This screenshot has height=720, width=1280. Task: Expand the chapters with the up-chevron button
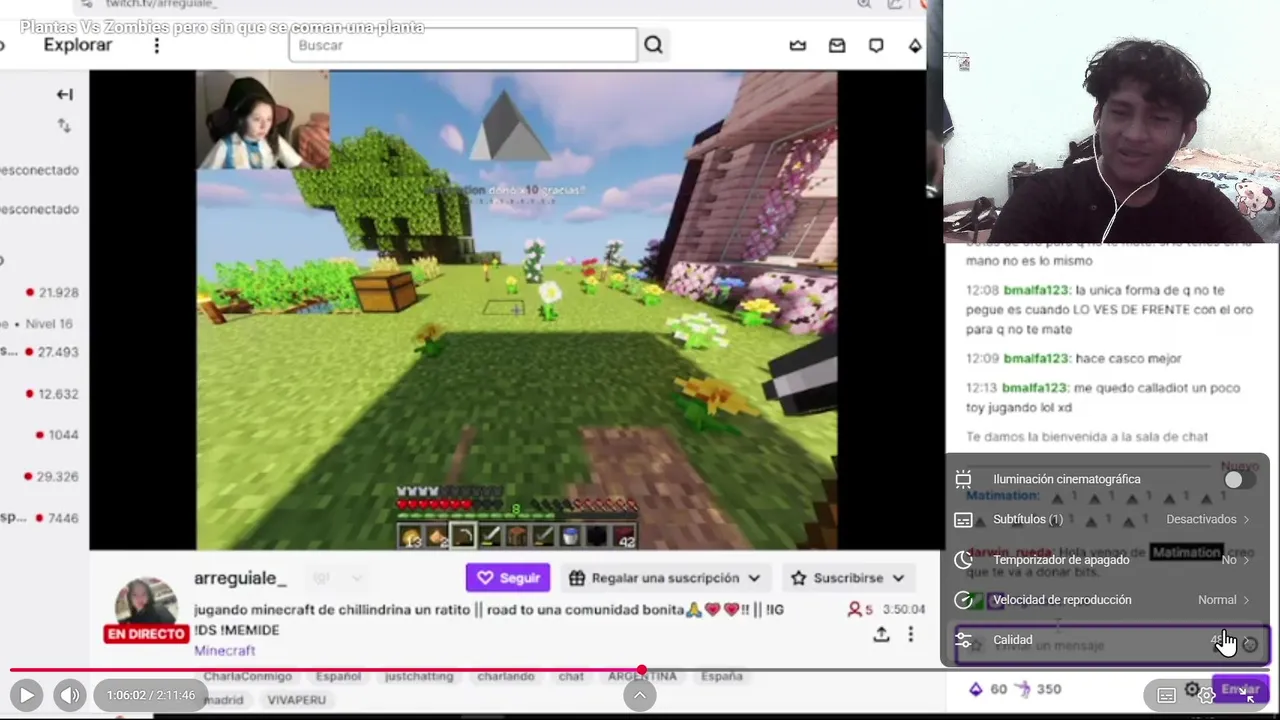(639, 695)
